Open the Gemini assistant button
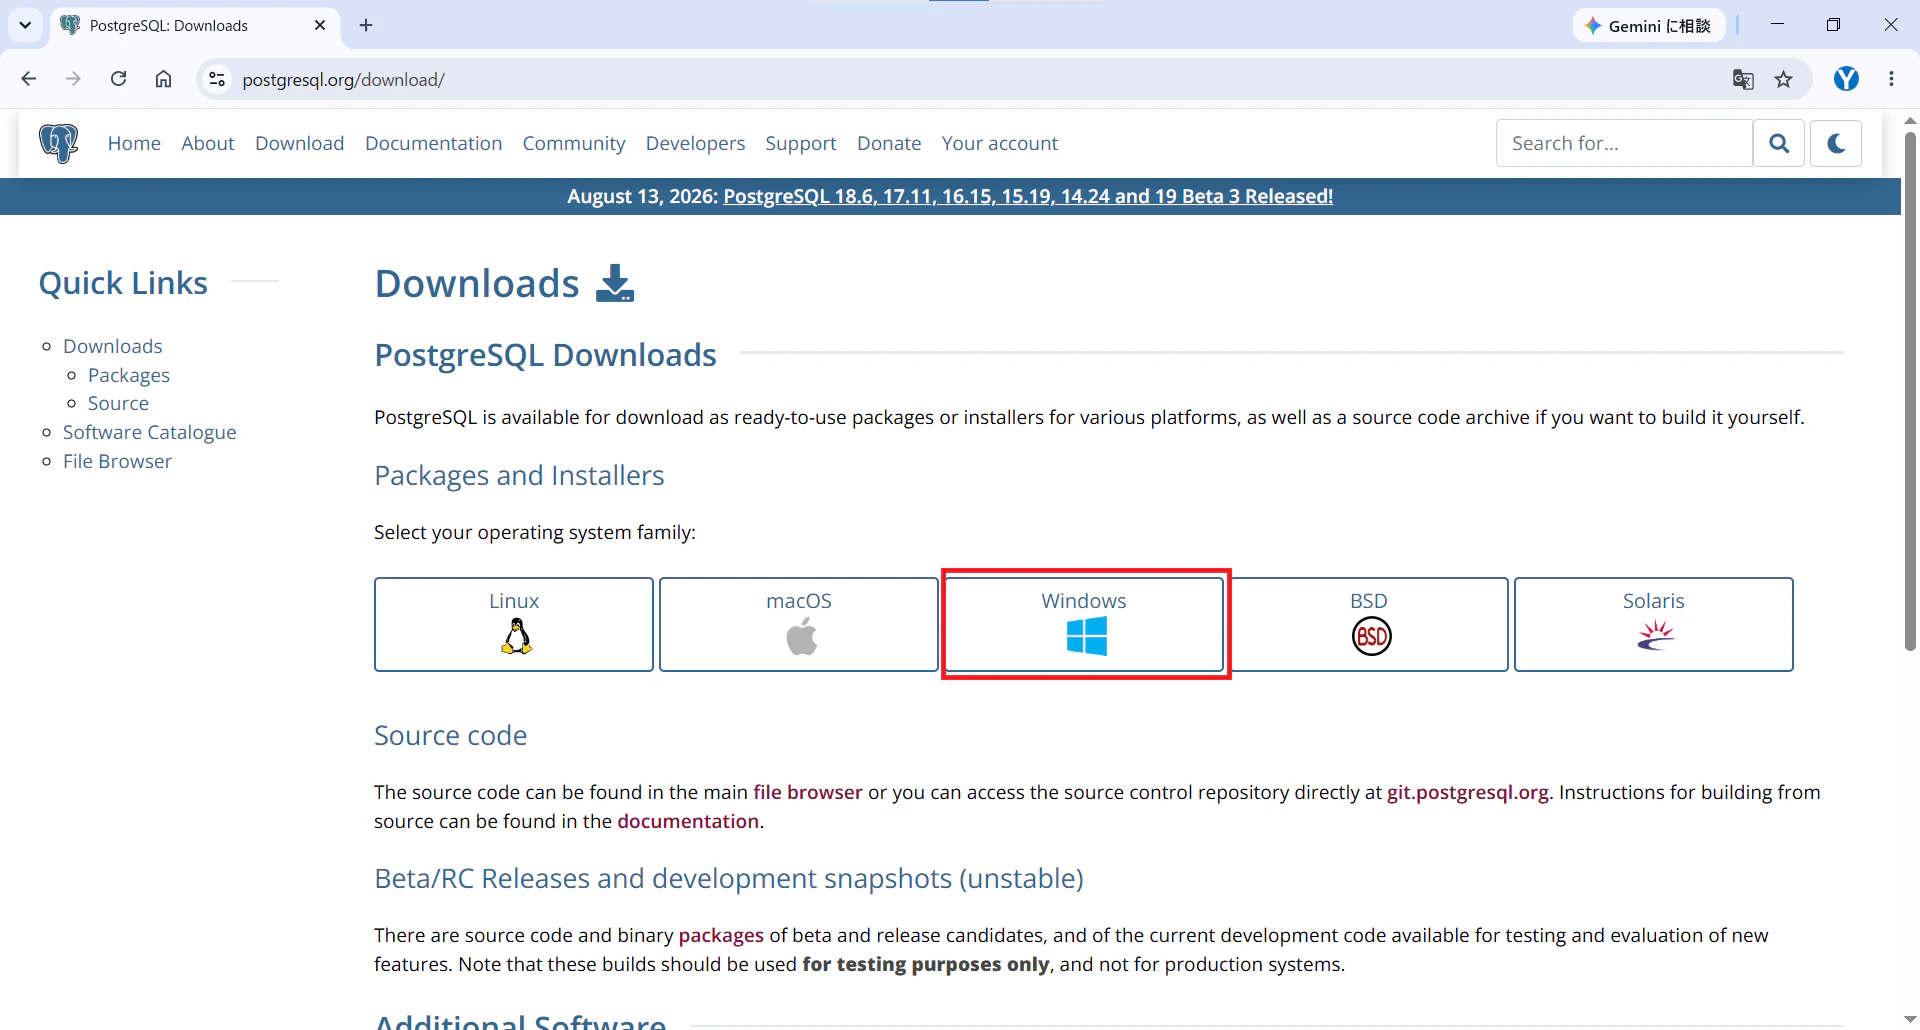Image resolution: width=1920 pixels, height=1030 pixels. [1648, 26]
